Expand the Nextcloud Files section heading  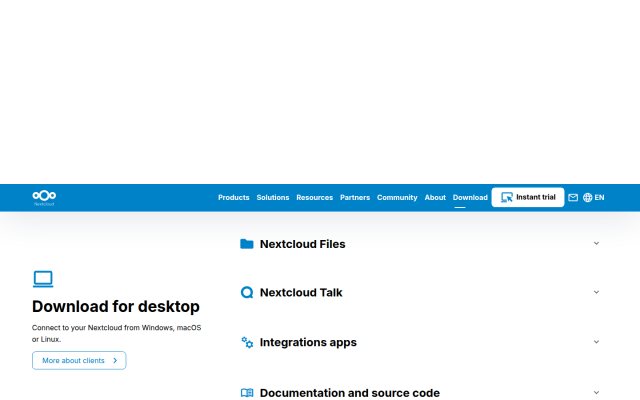302,244
